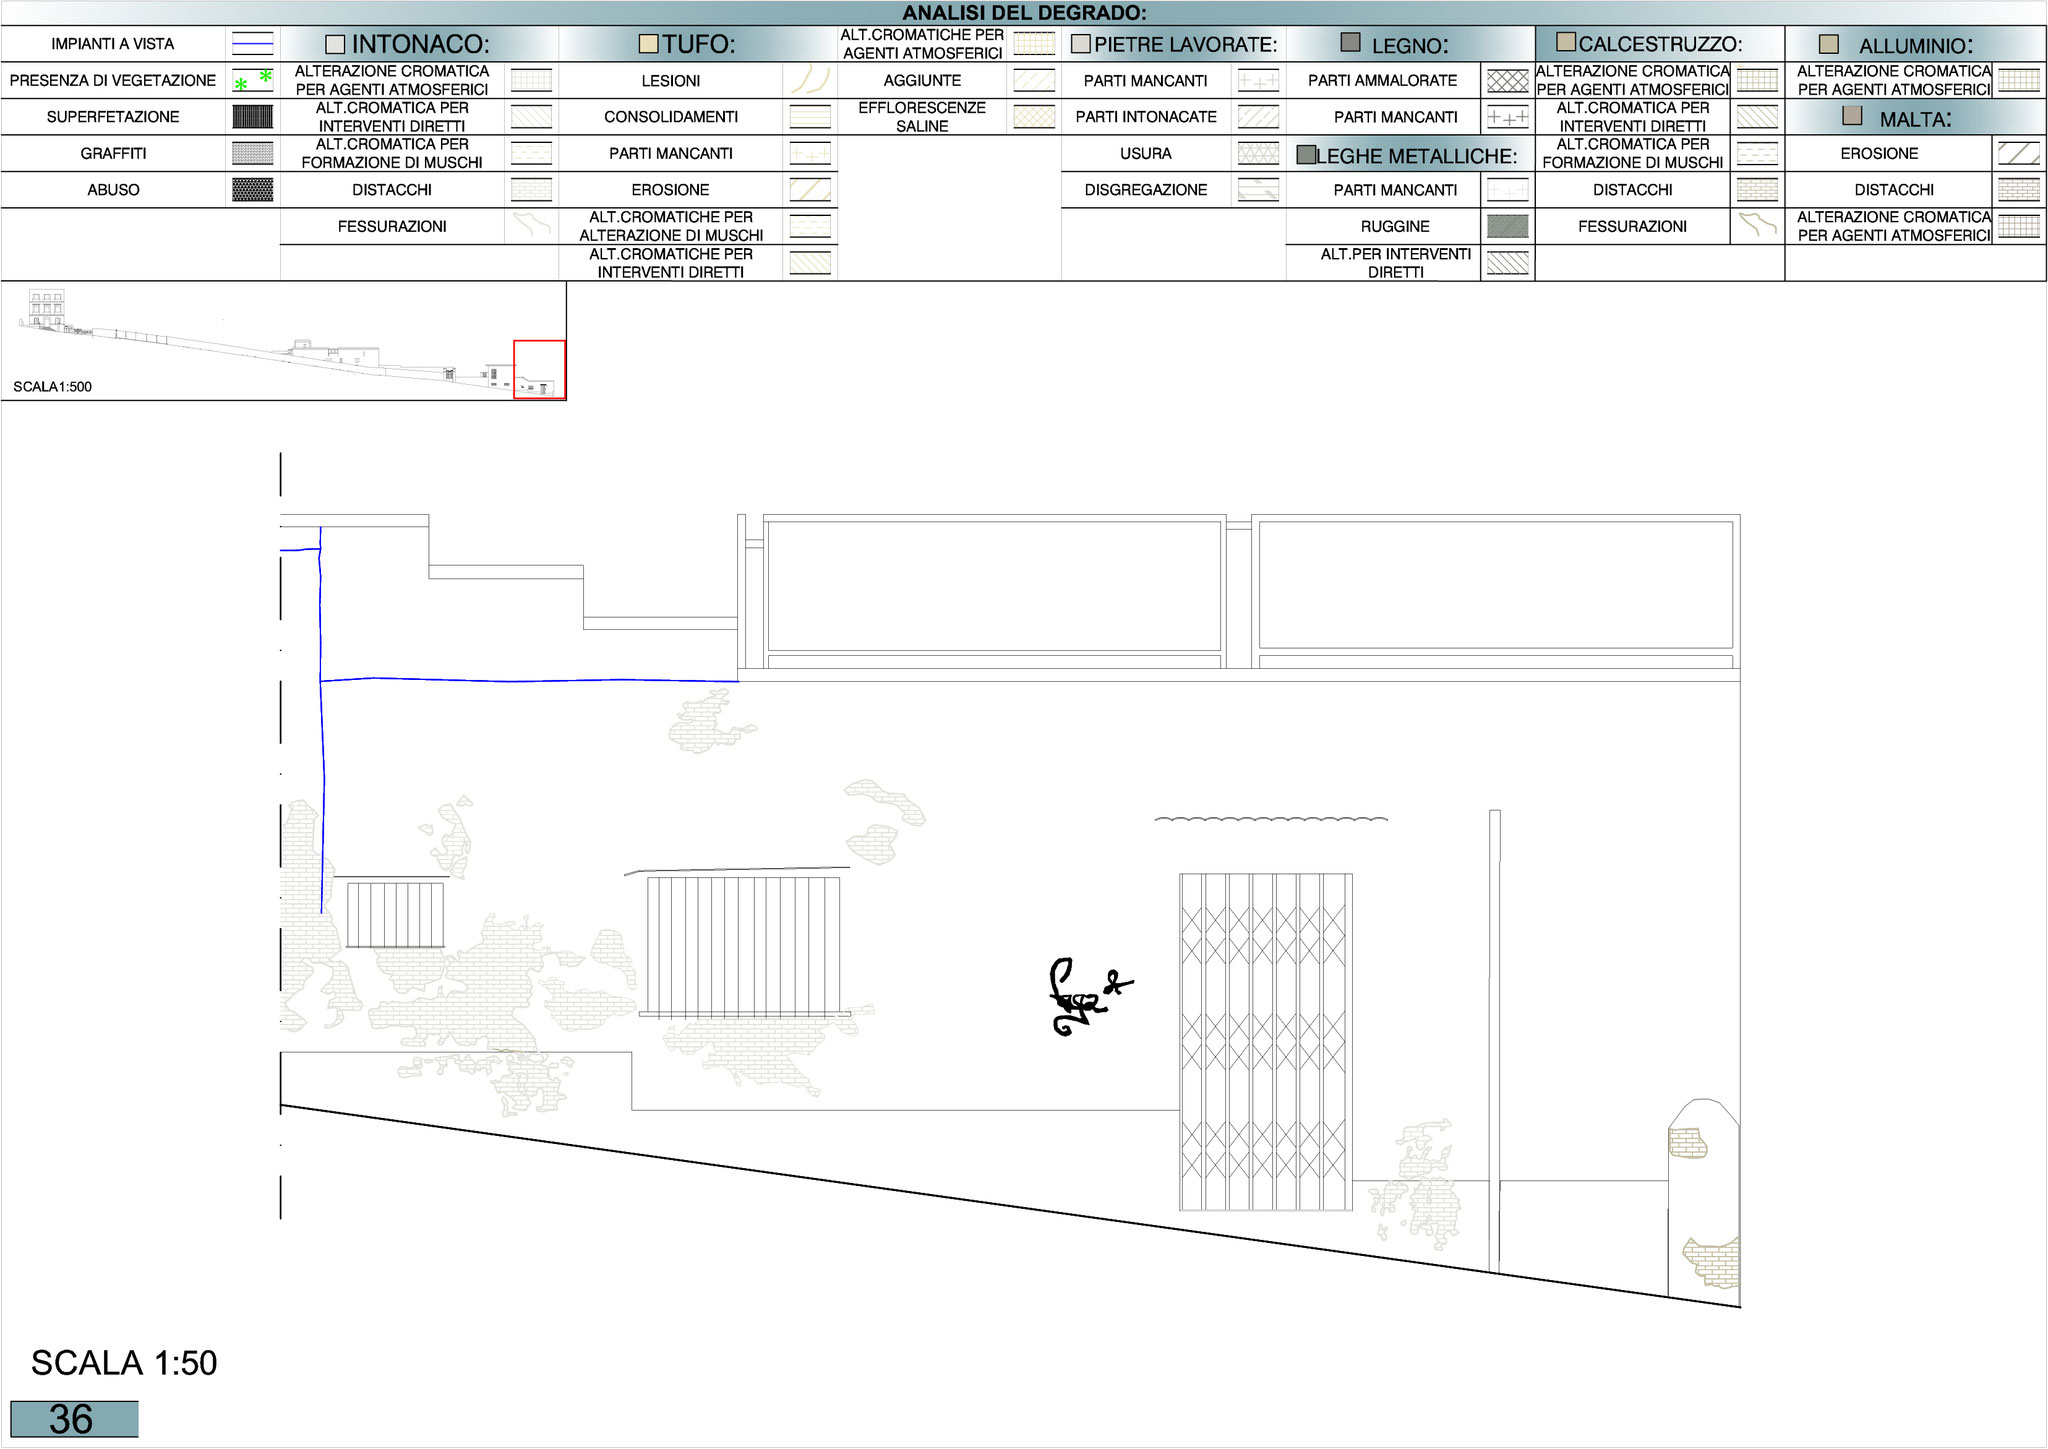Click the ANALISI DEL DEGRADO title bar

click(1024, 13)
